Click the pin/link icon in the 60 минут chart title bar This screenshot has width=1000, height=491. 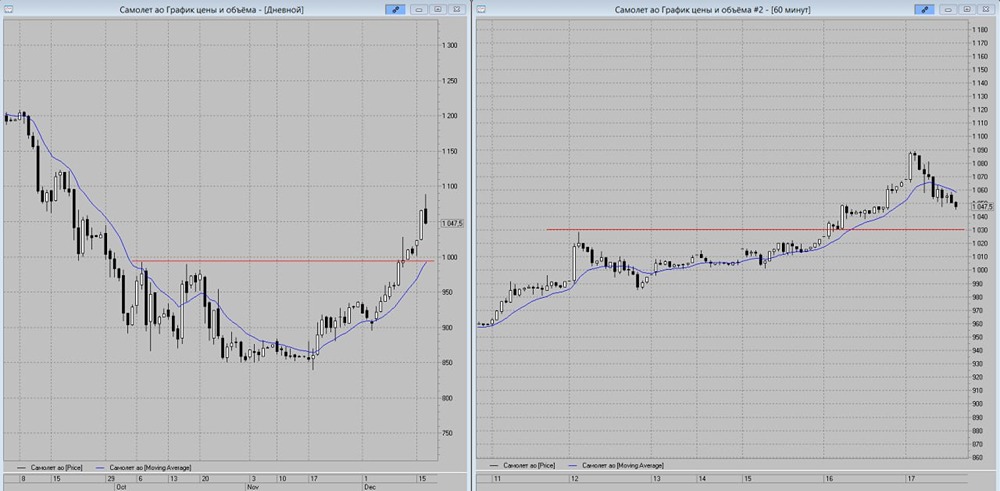pos(924,10)
